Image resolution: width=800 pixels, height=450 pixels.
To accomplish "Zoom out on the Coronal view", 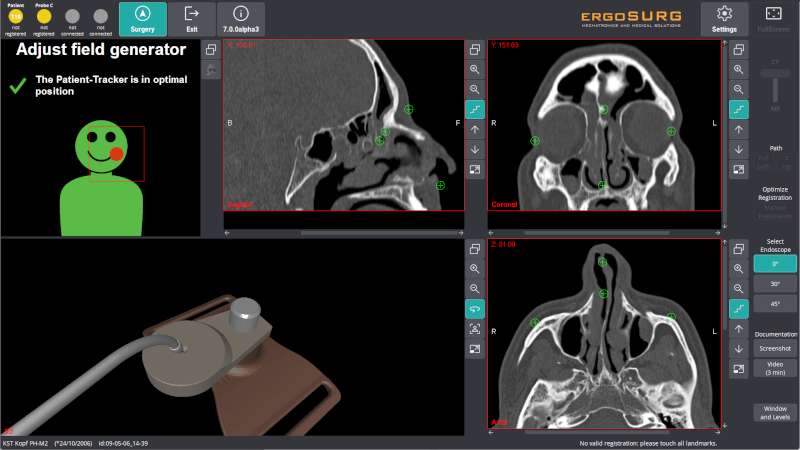I will 738,89.
